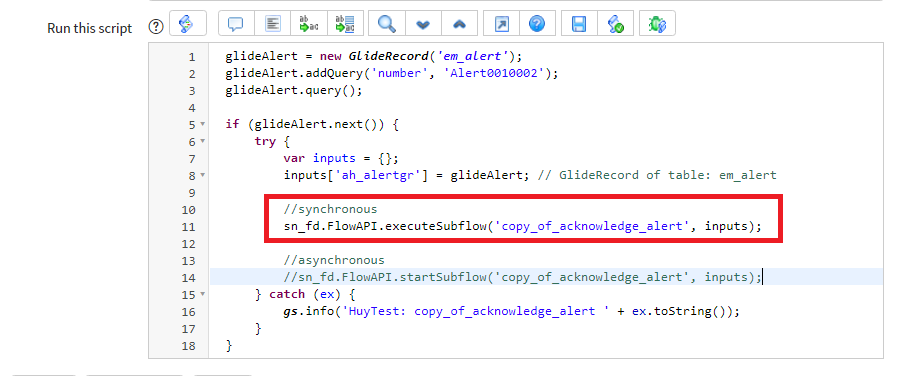Open help for Run this script field

(156, 26)
